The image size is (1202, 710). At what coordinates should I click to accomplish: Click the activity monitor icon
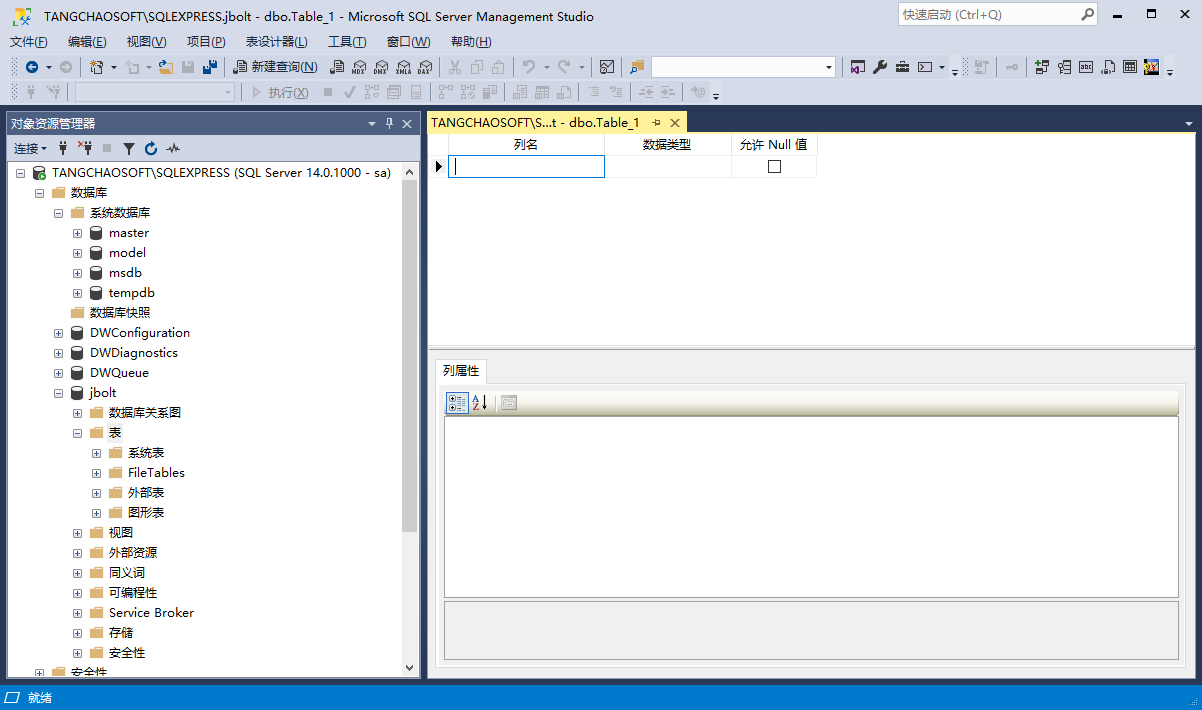tap(606, 67)
